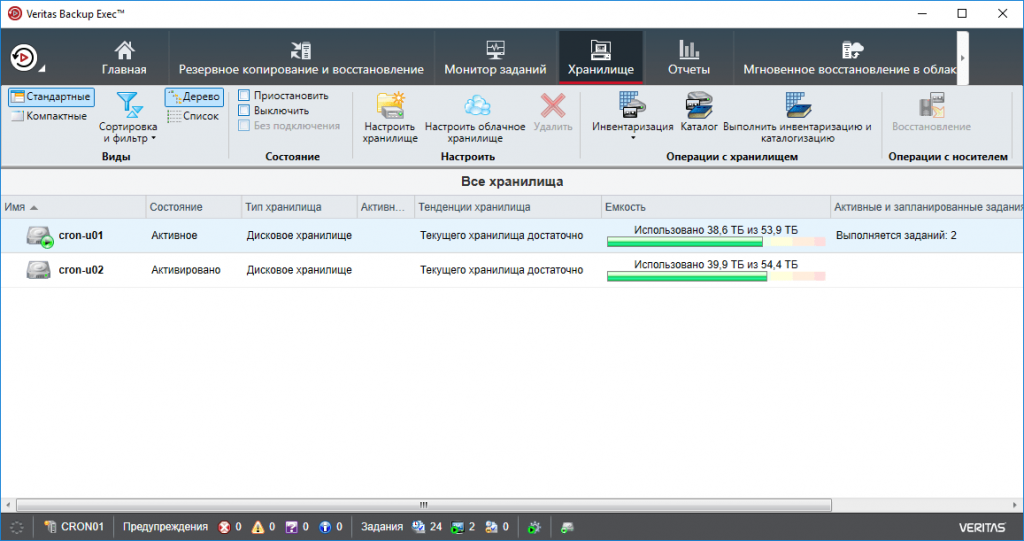Click the Активн... column header
Image resolution: width=1024 pixels, height=541 pixels.
385,207
